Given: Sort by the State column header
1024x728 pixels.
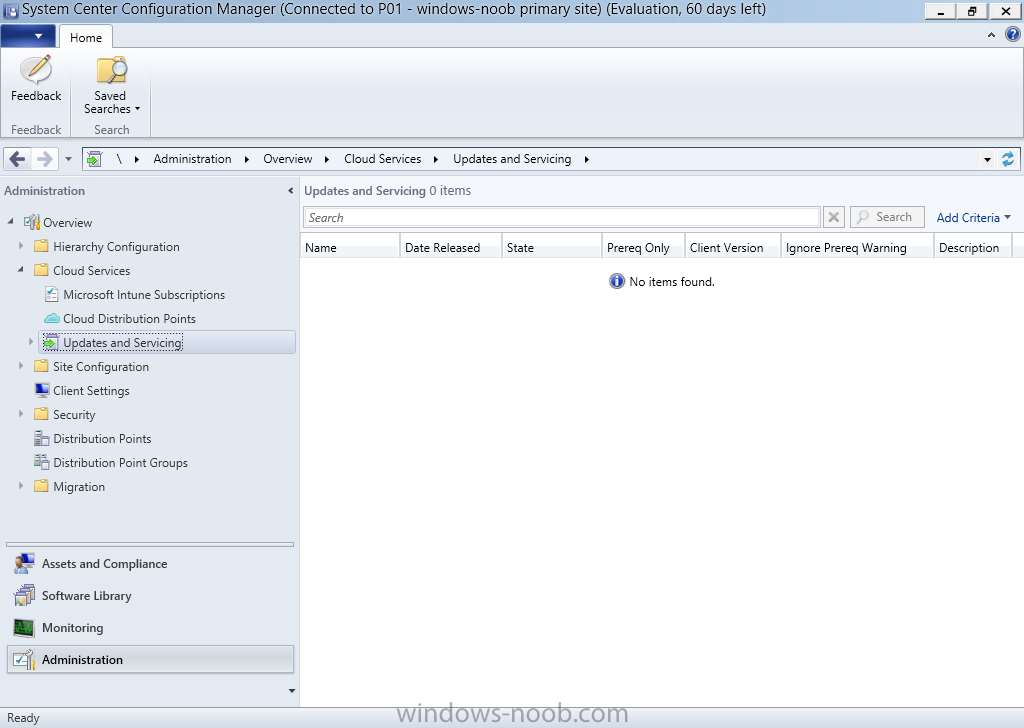Looking at the screenshot, I should coord(551,247).
